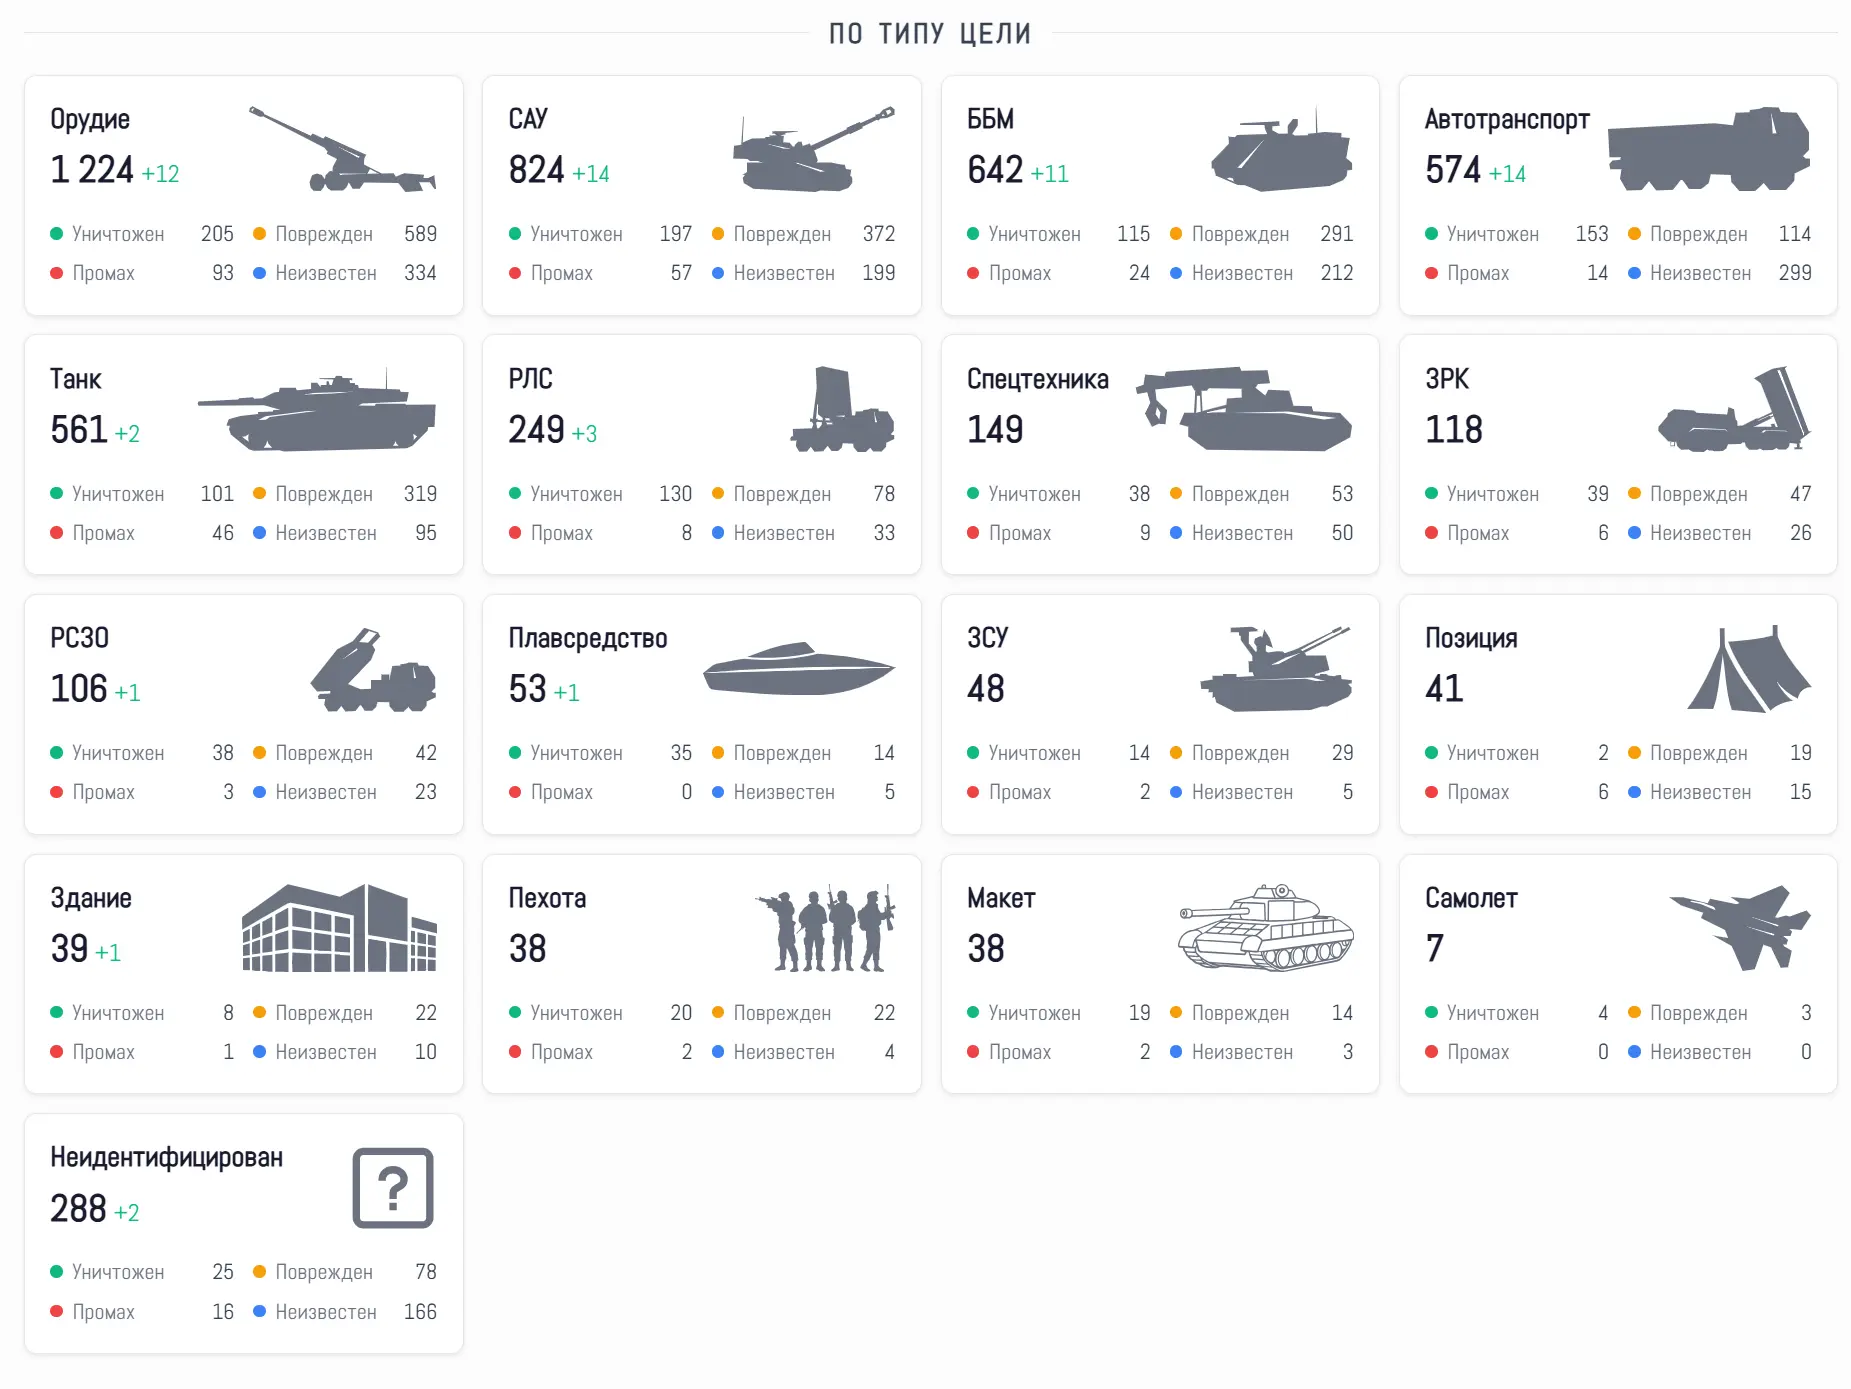1851x1389 pixels.
Task: Select the building icon in Здание card
Action: click(x=339, y=928)
